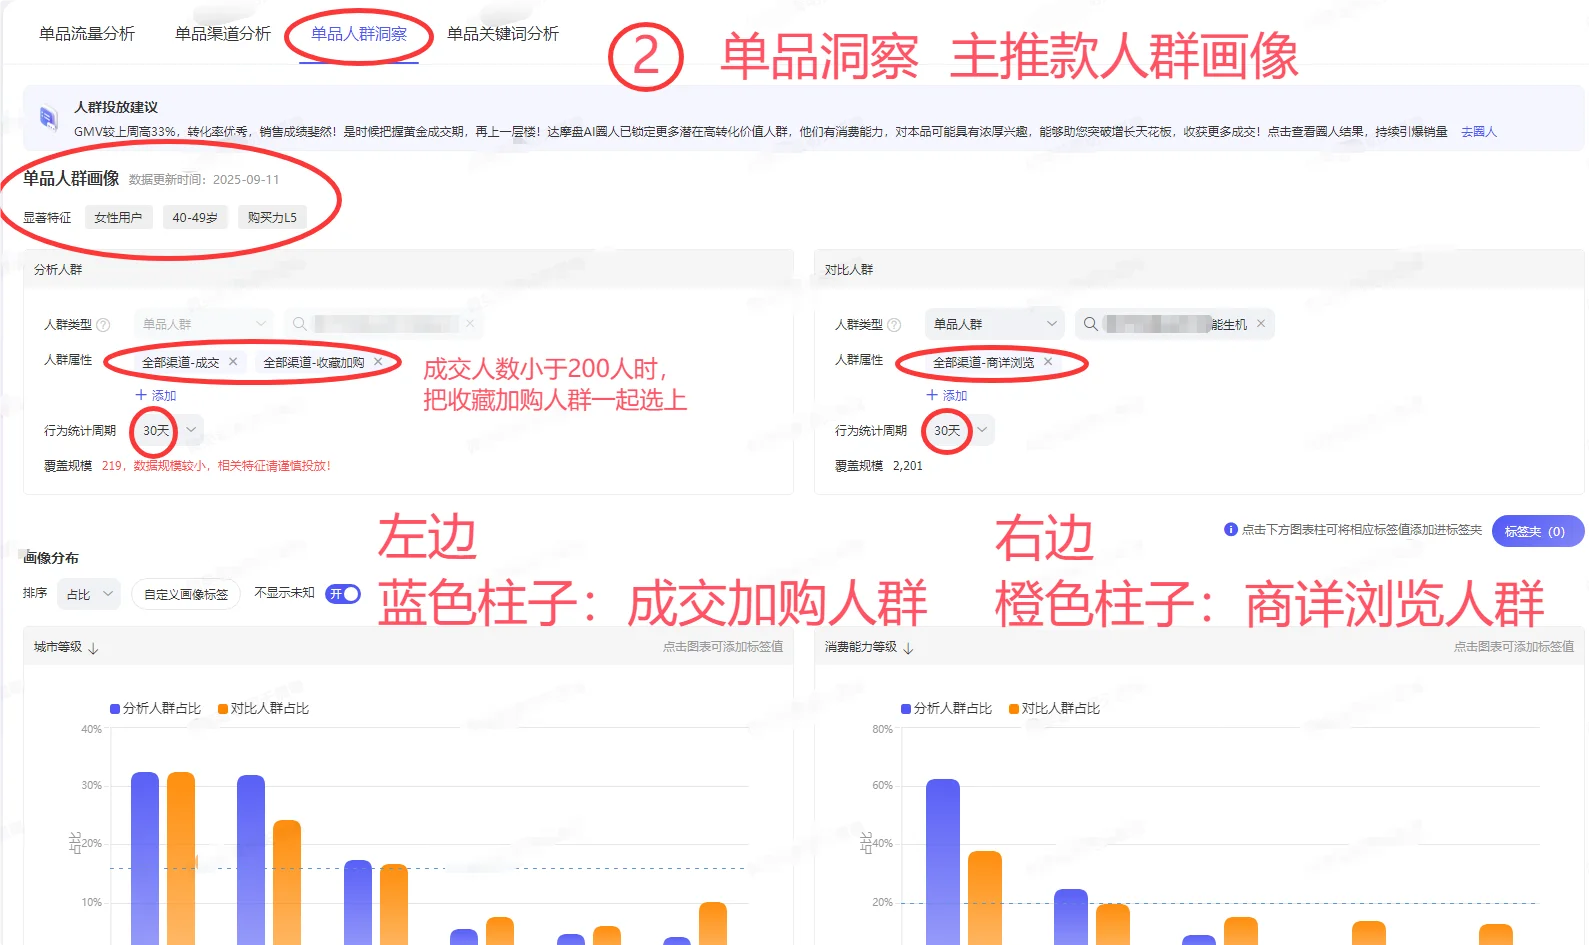Click the 人群投放建议 banner icon

(48, 118)
